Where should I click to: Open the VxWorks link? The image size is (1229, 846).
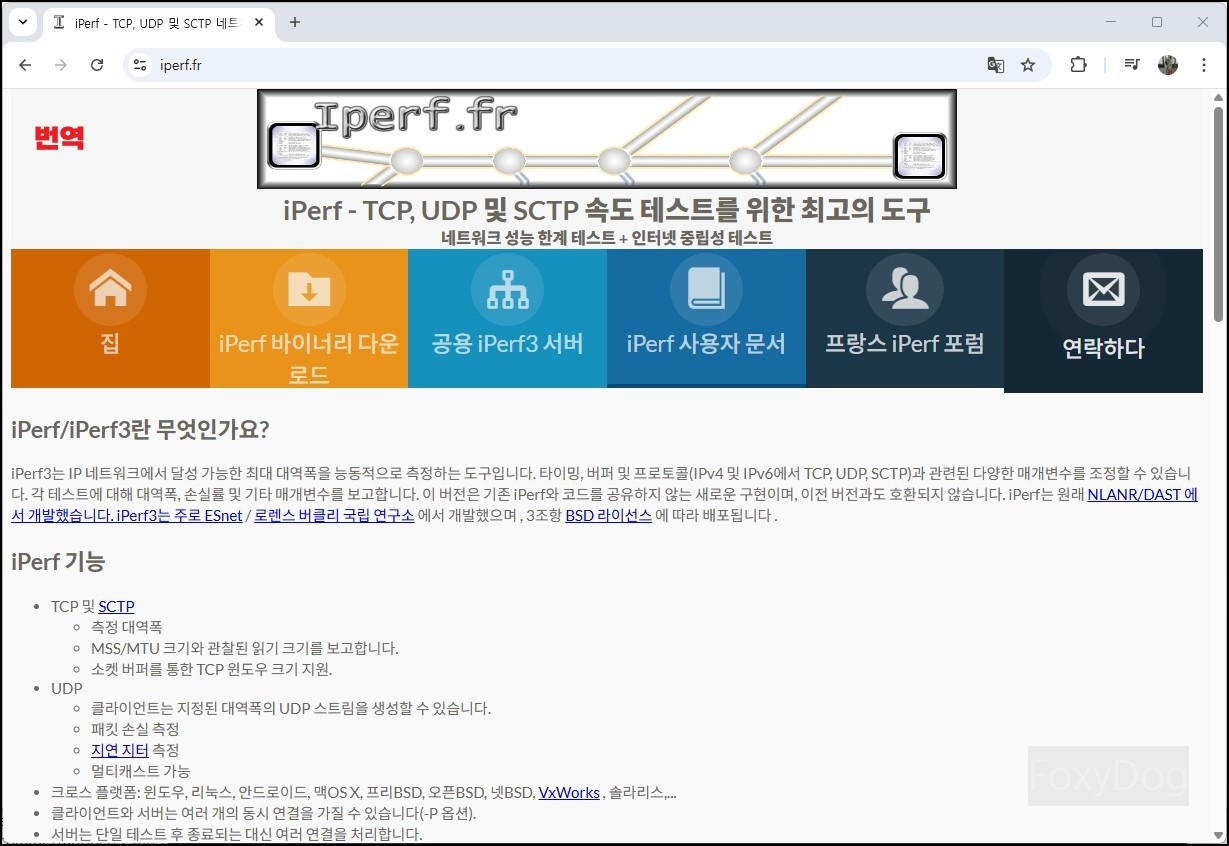tap(569, 792)
